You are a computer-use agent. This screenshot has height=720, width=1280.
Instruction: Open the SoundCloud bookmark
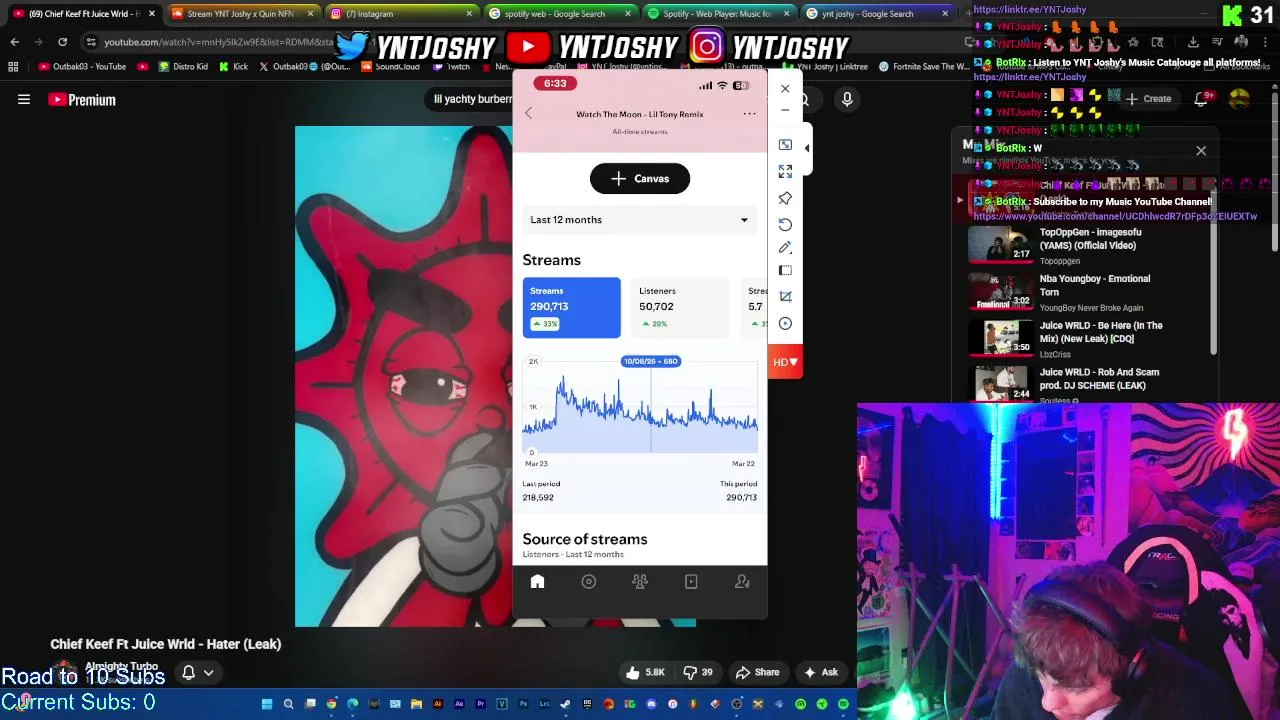(390, 67)
